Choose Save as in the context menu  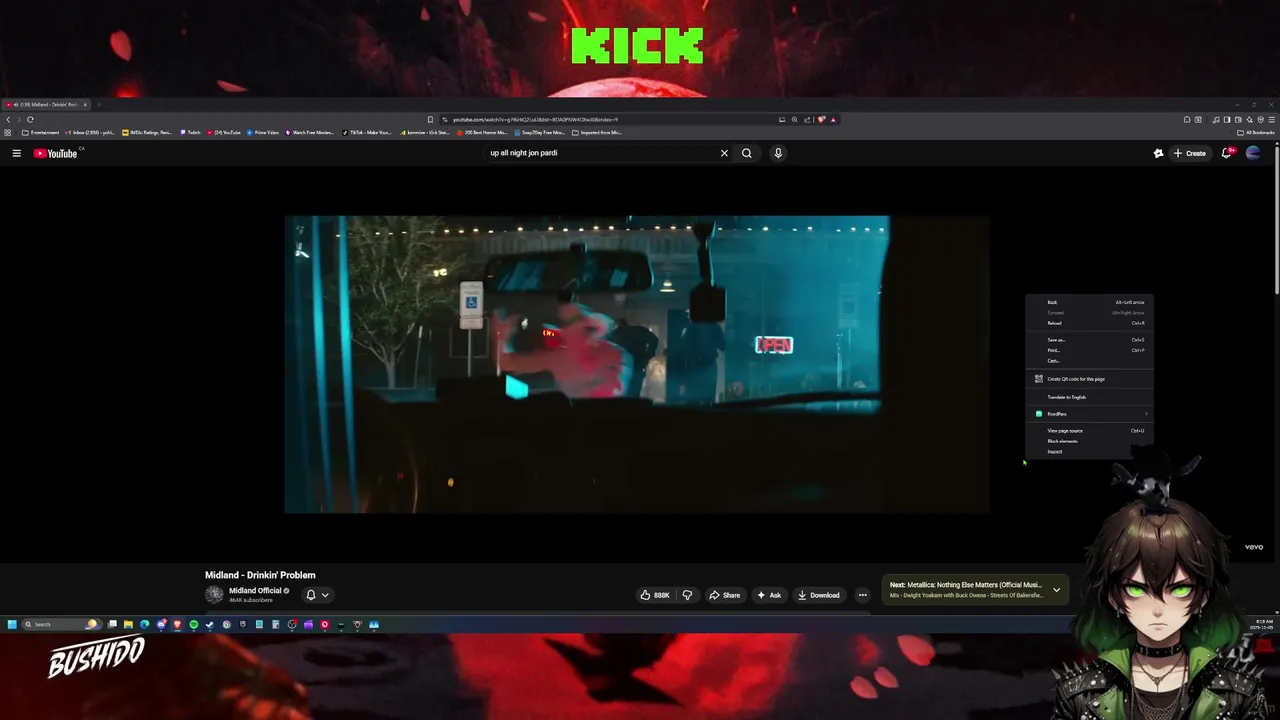[x=1088, y=340]
